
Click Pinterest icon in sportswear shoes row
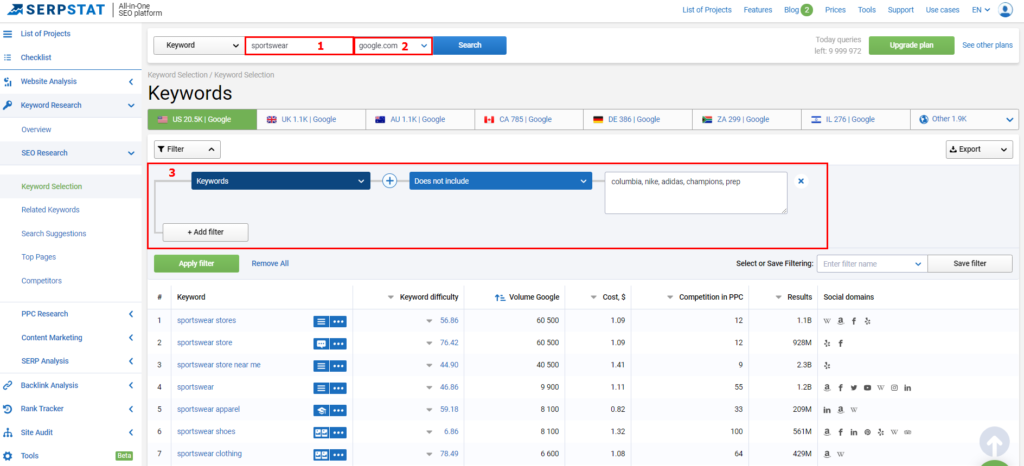[x=867, y=432]
